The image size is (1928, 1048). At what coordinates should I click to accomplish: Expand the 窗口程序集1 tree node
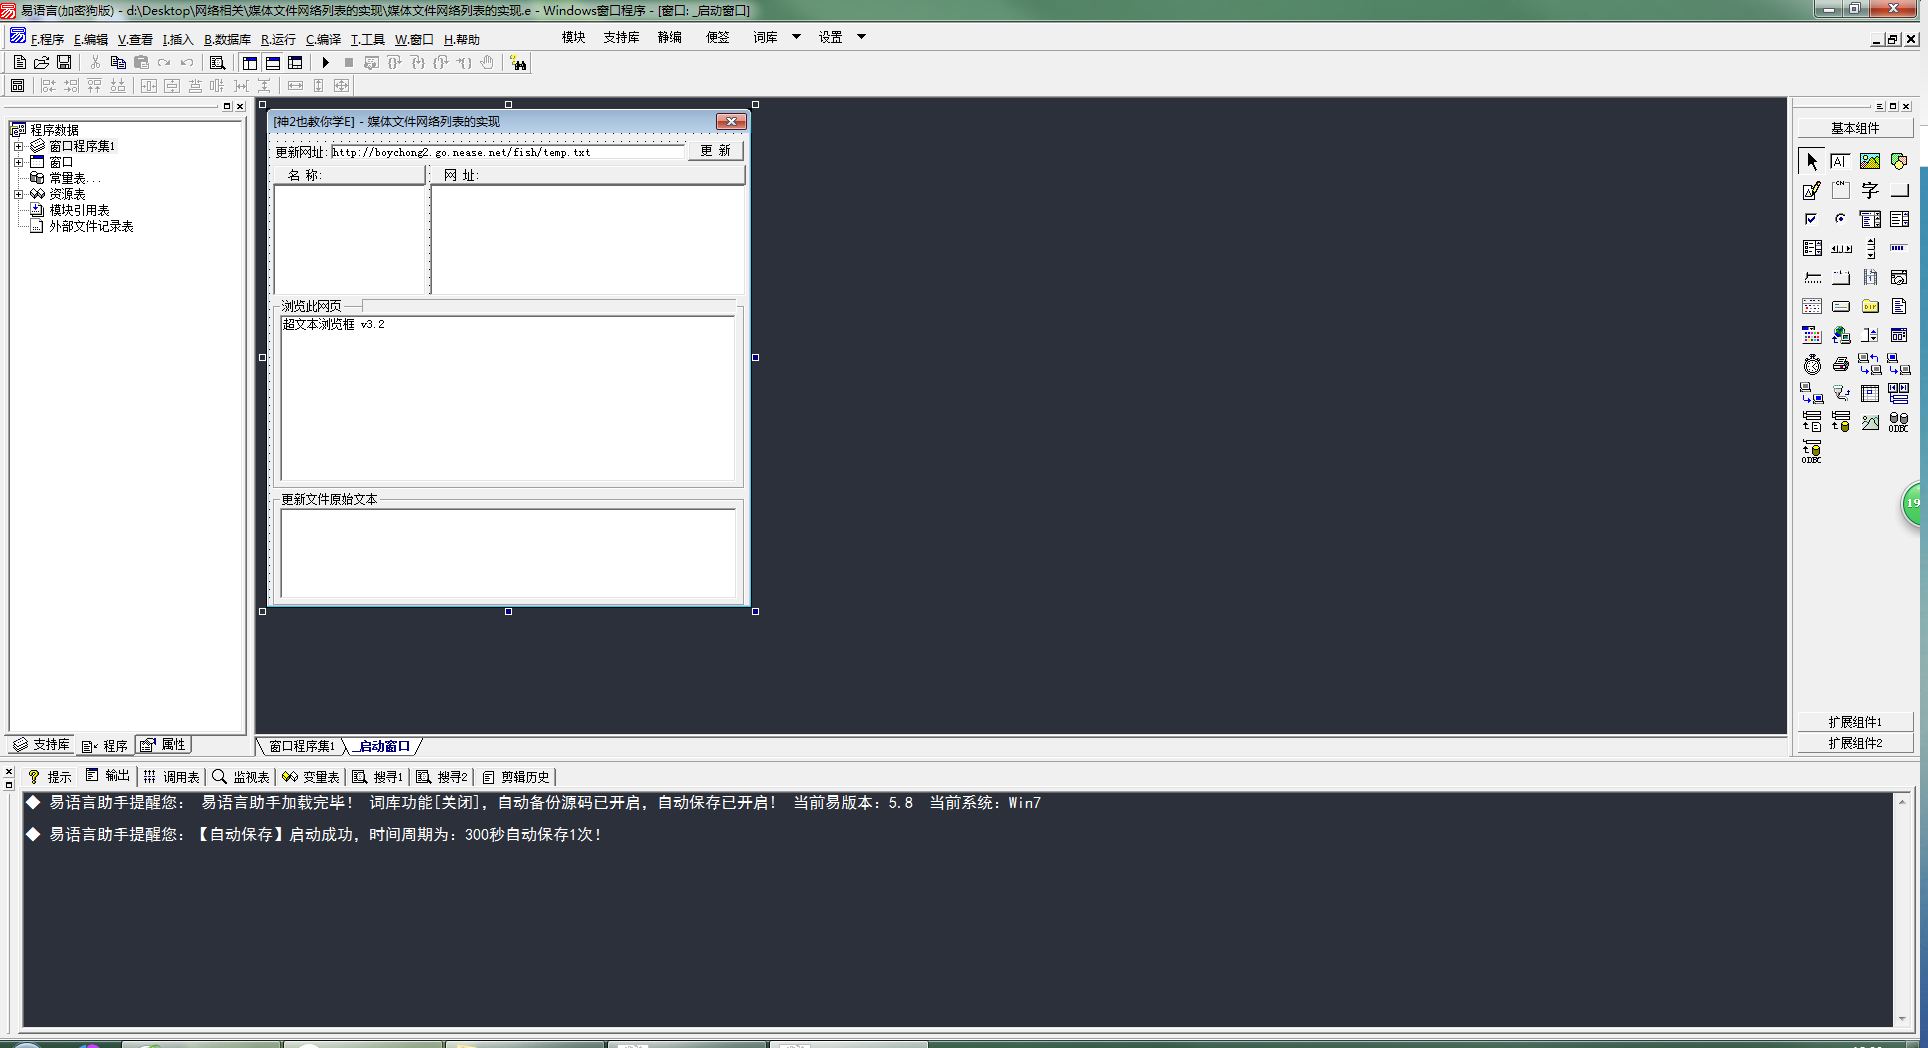click(18, 146)
